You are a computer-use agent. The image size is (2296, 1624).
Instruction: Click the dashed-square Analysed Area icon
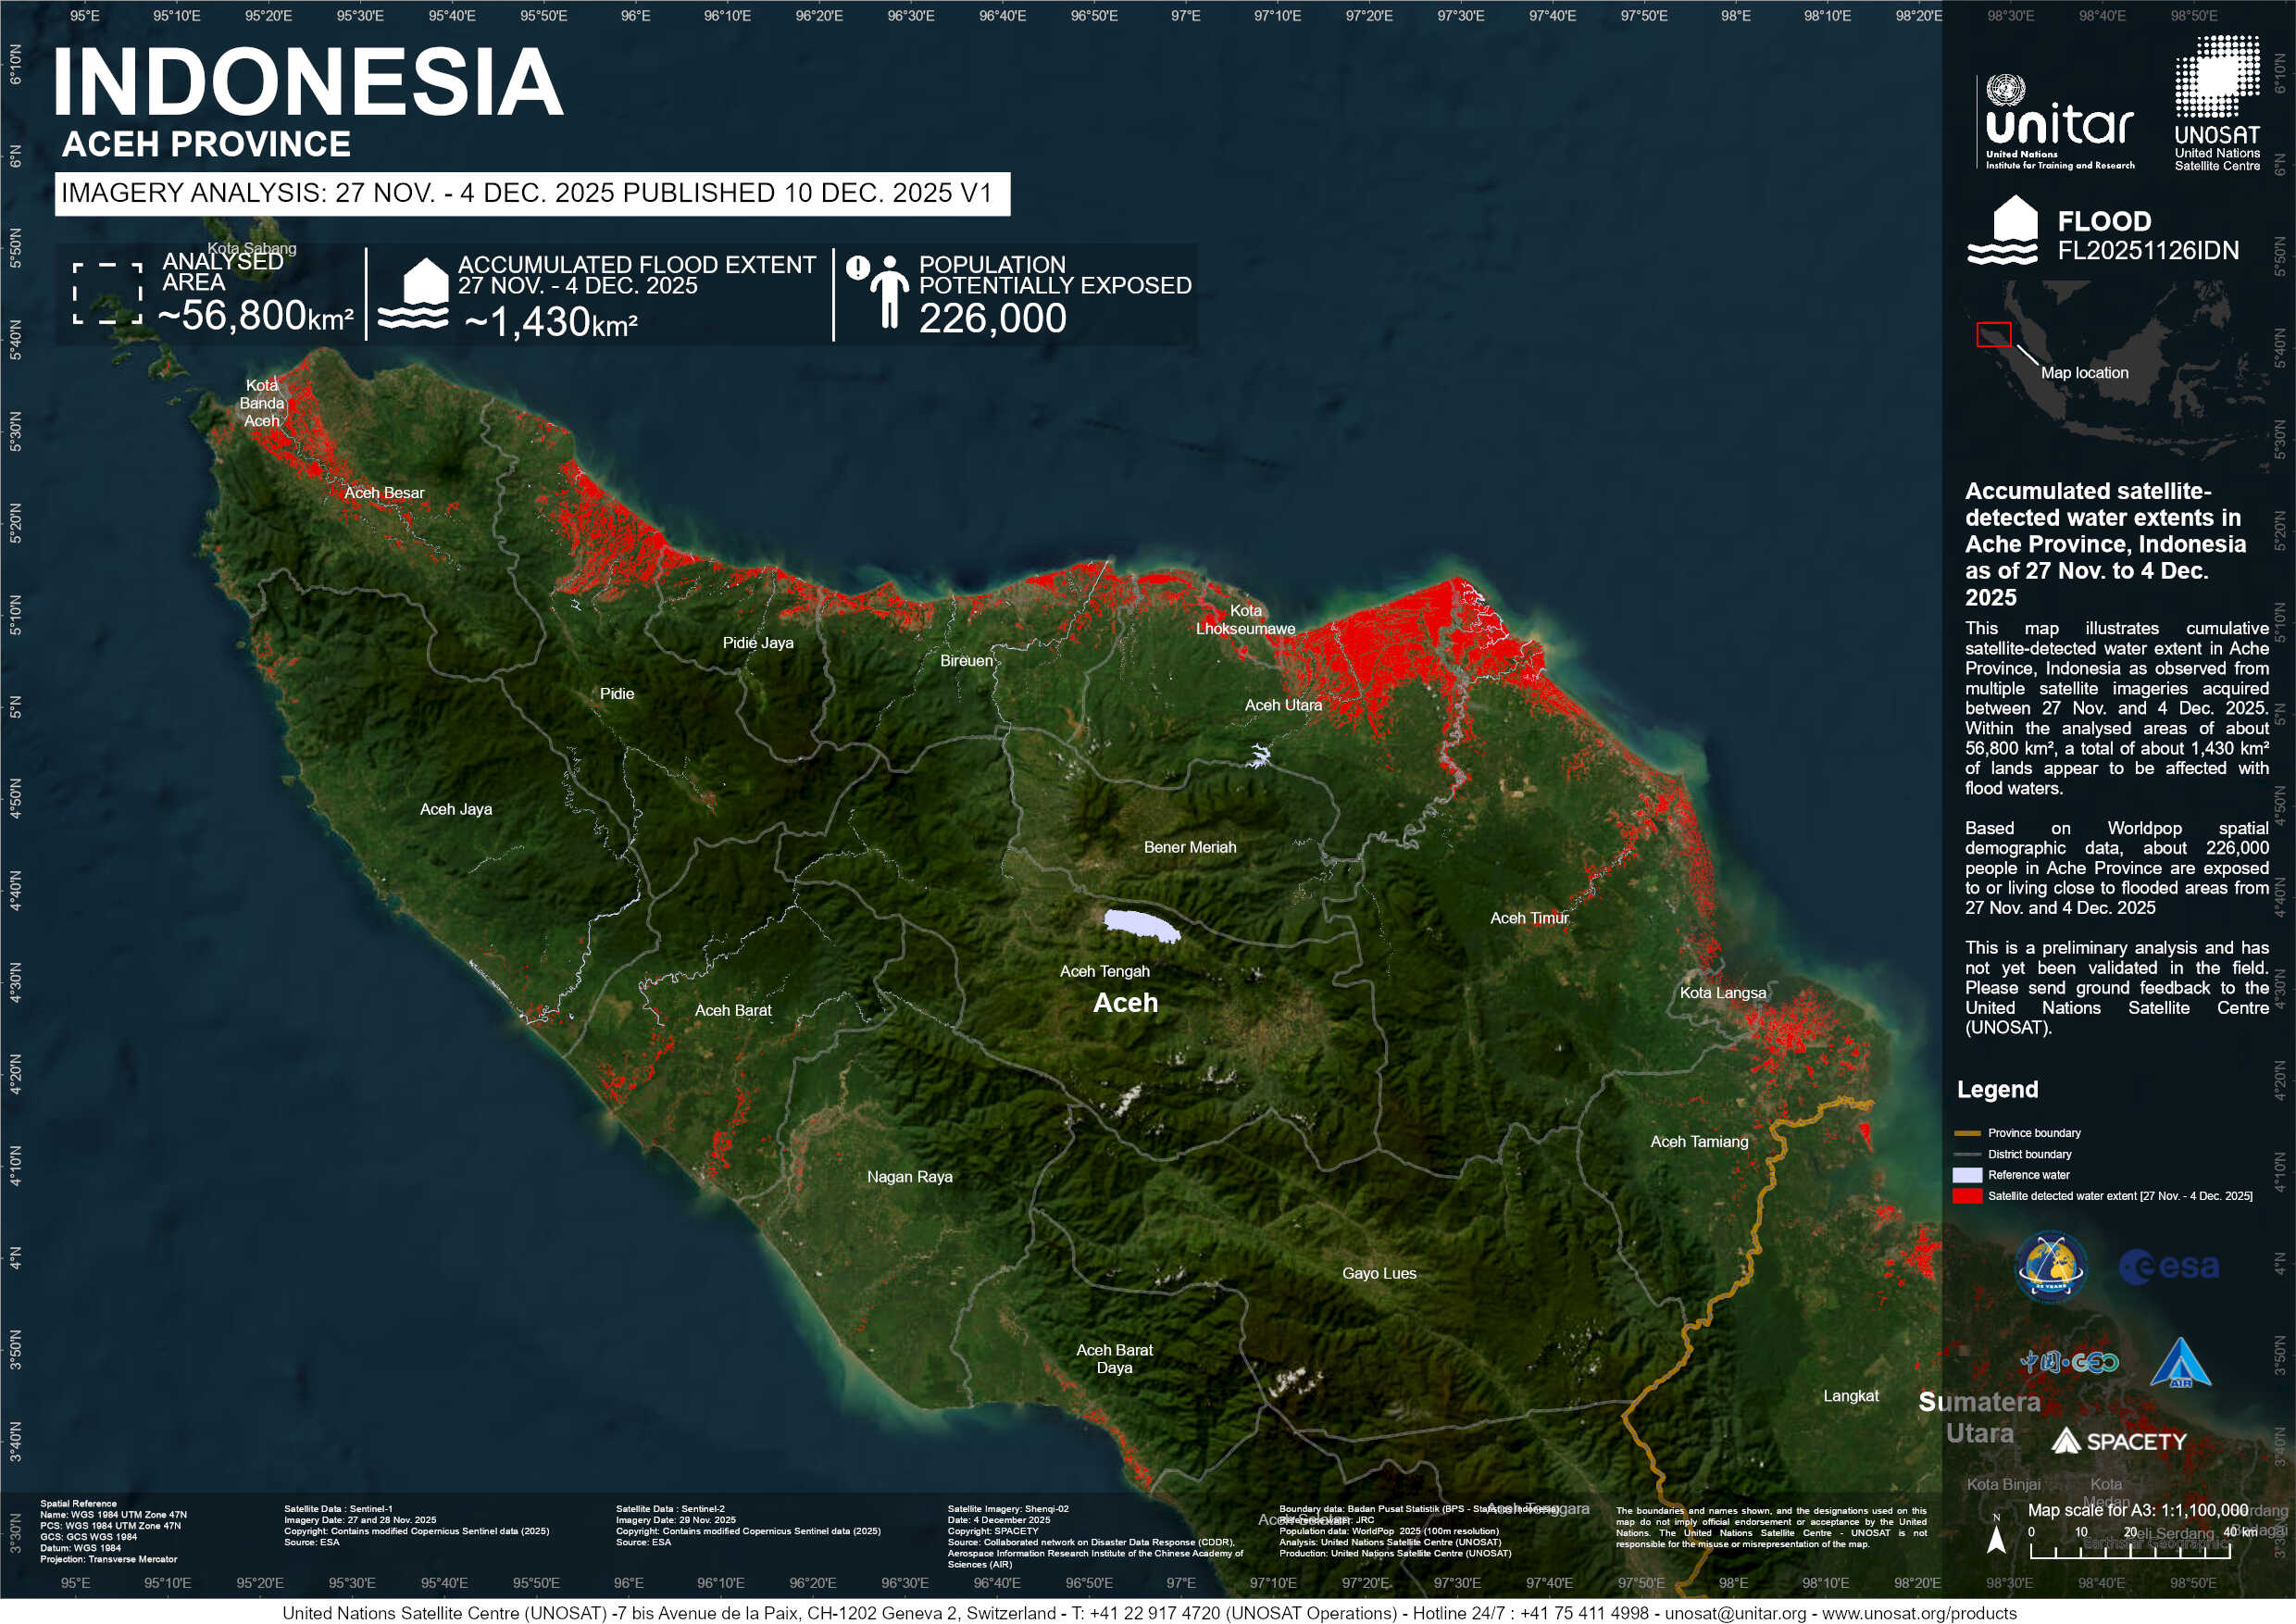pyautogui.click(x=107, y=294)
